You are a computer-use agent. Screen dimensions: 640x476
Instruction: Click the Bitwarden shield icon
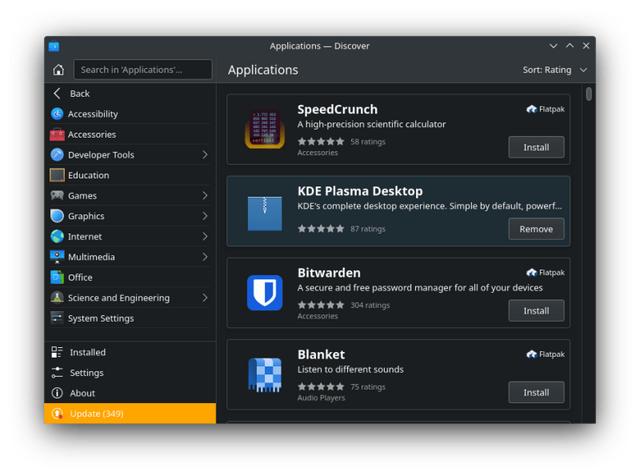coord(265,293)
